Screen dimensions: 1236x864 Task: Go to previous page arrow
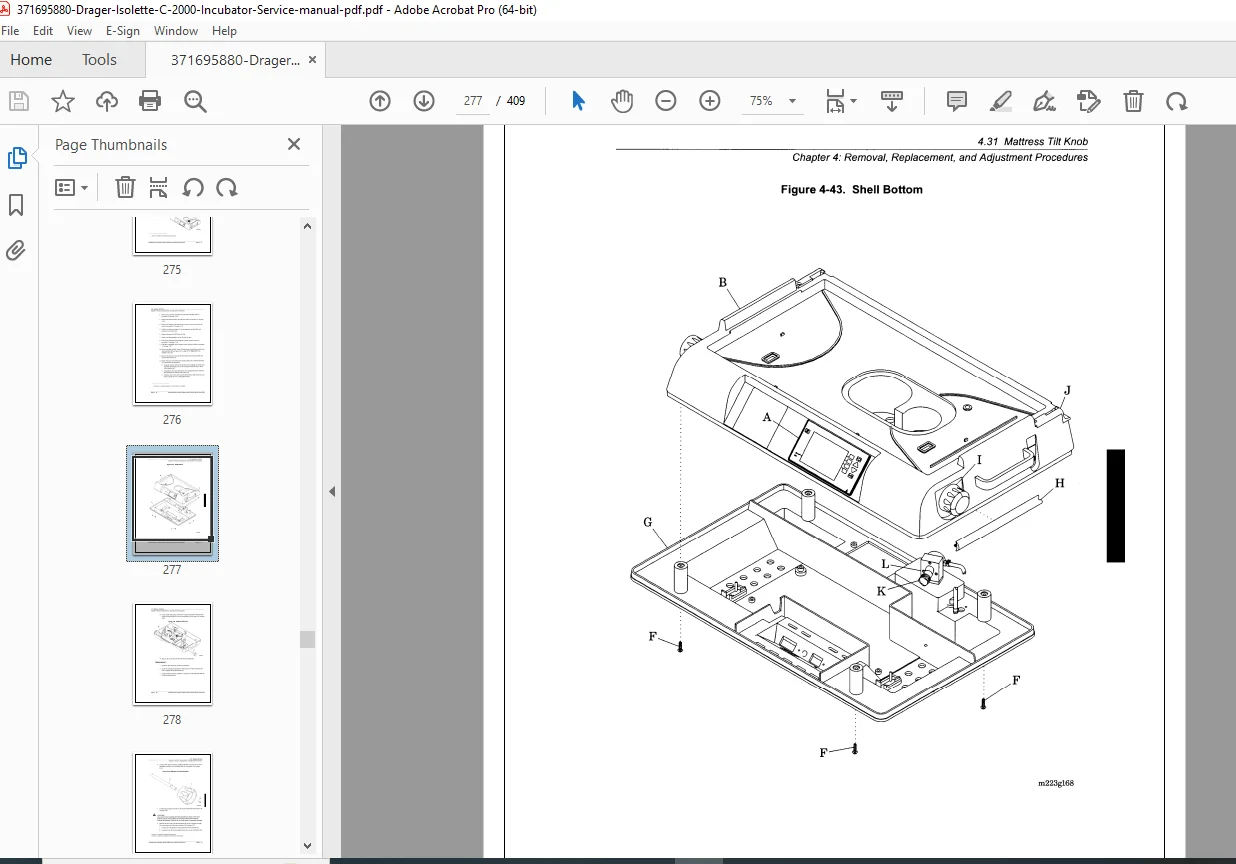[x=380, y=101]
